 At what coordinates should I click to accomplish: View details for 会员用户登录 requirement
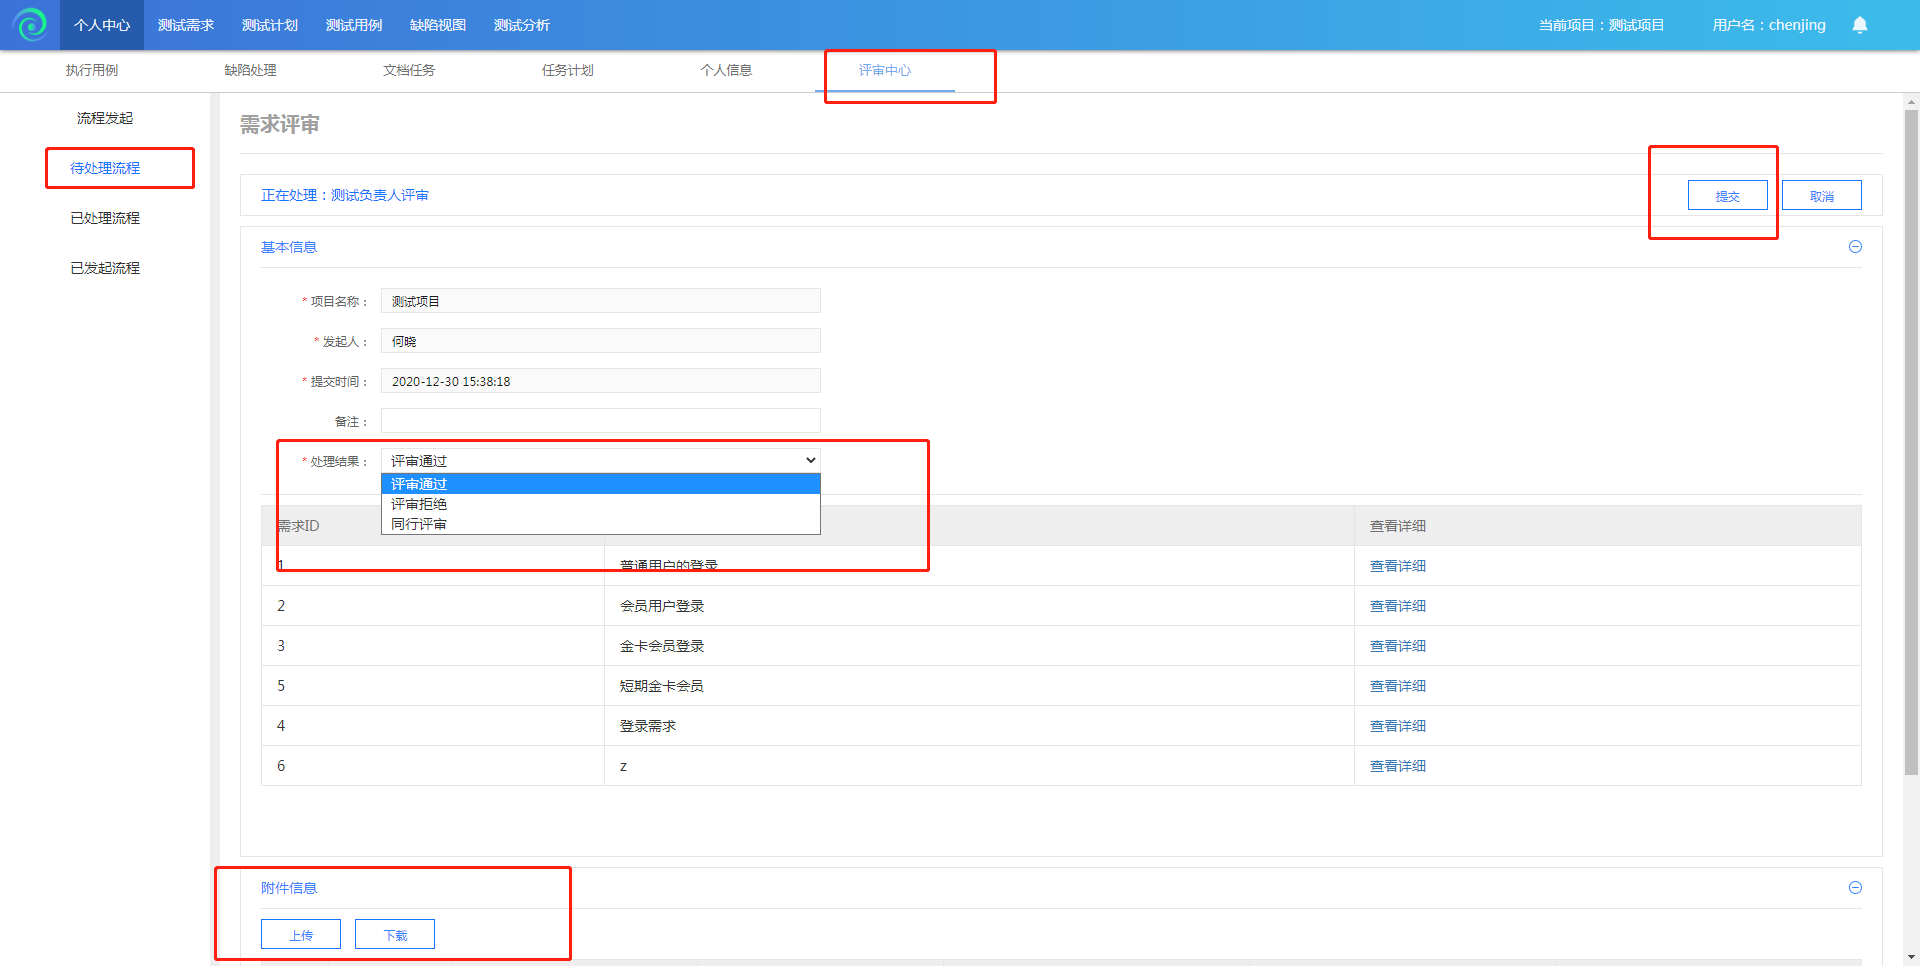[x=1397, y=606]
